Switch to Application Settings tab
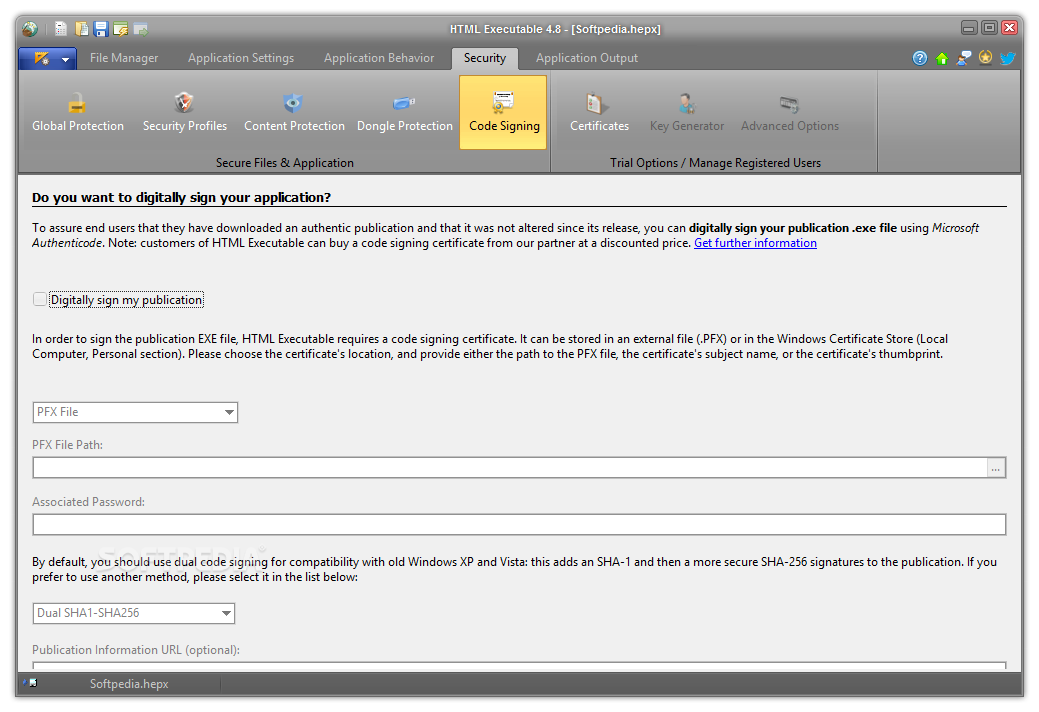Screen dimensions: 1039x712 (241, 58)
